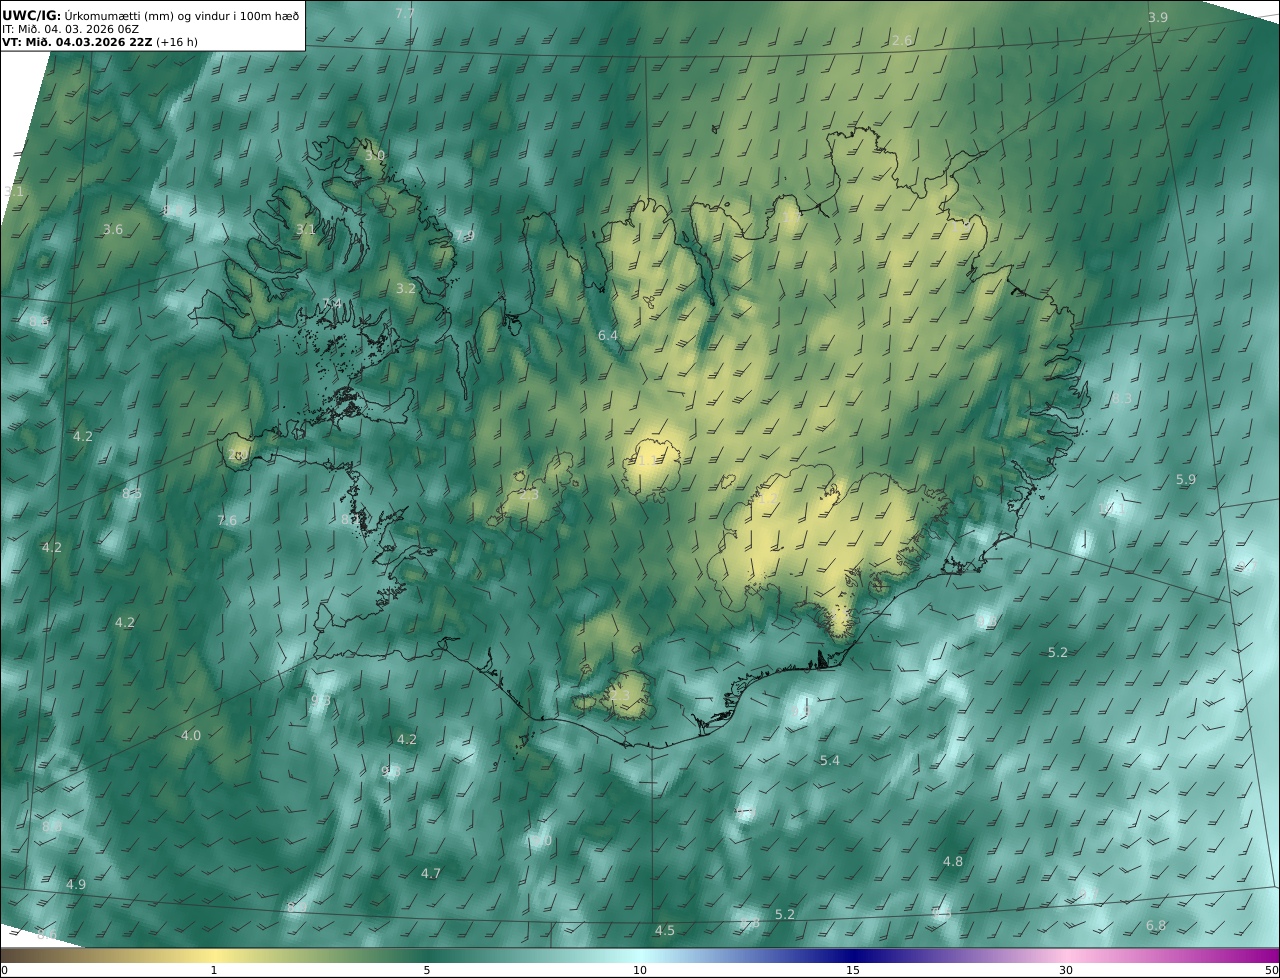This screenshot has width=1280, height=978.
Task: Click the map value label '6.8'
Action: (1156, 926)
